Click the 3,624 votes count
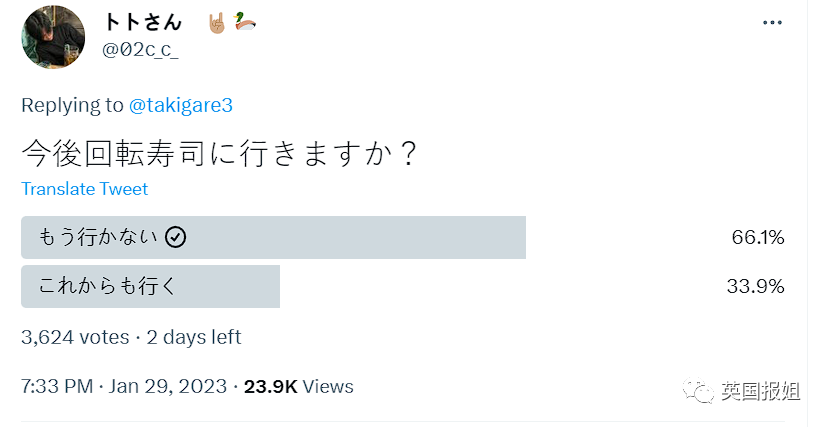Screen dimensions: 827x427 pos(75,337)
